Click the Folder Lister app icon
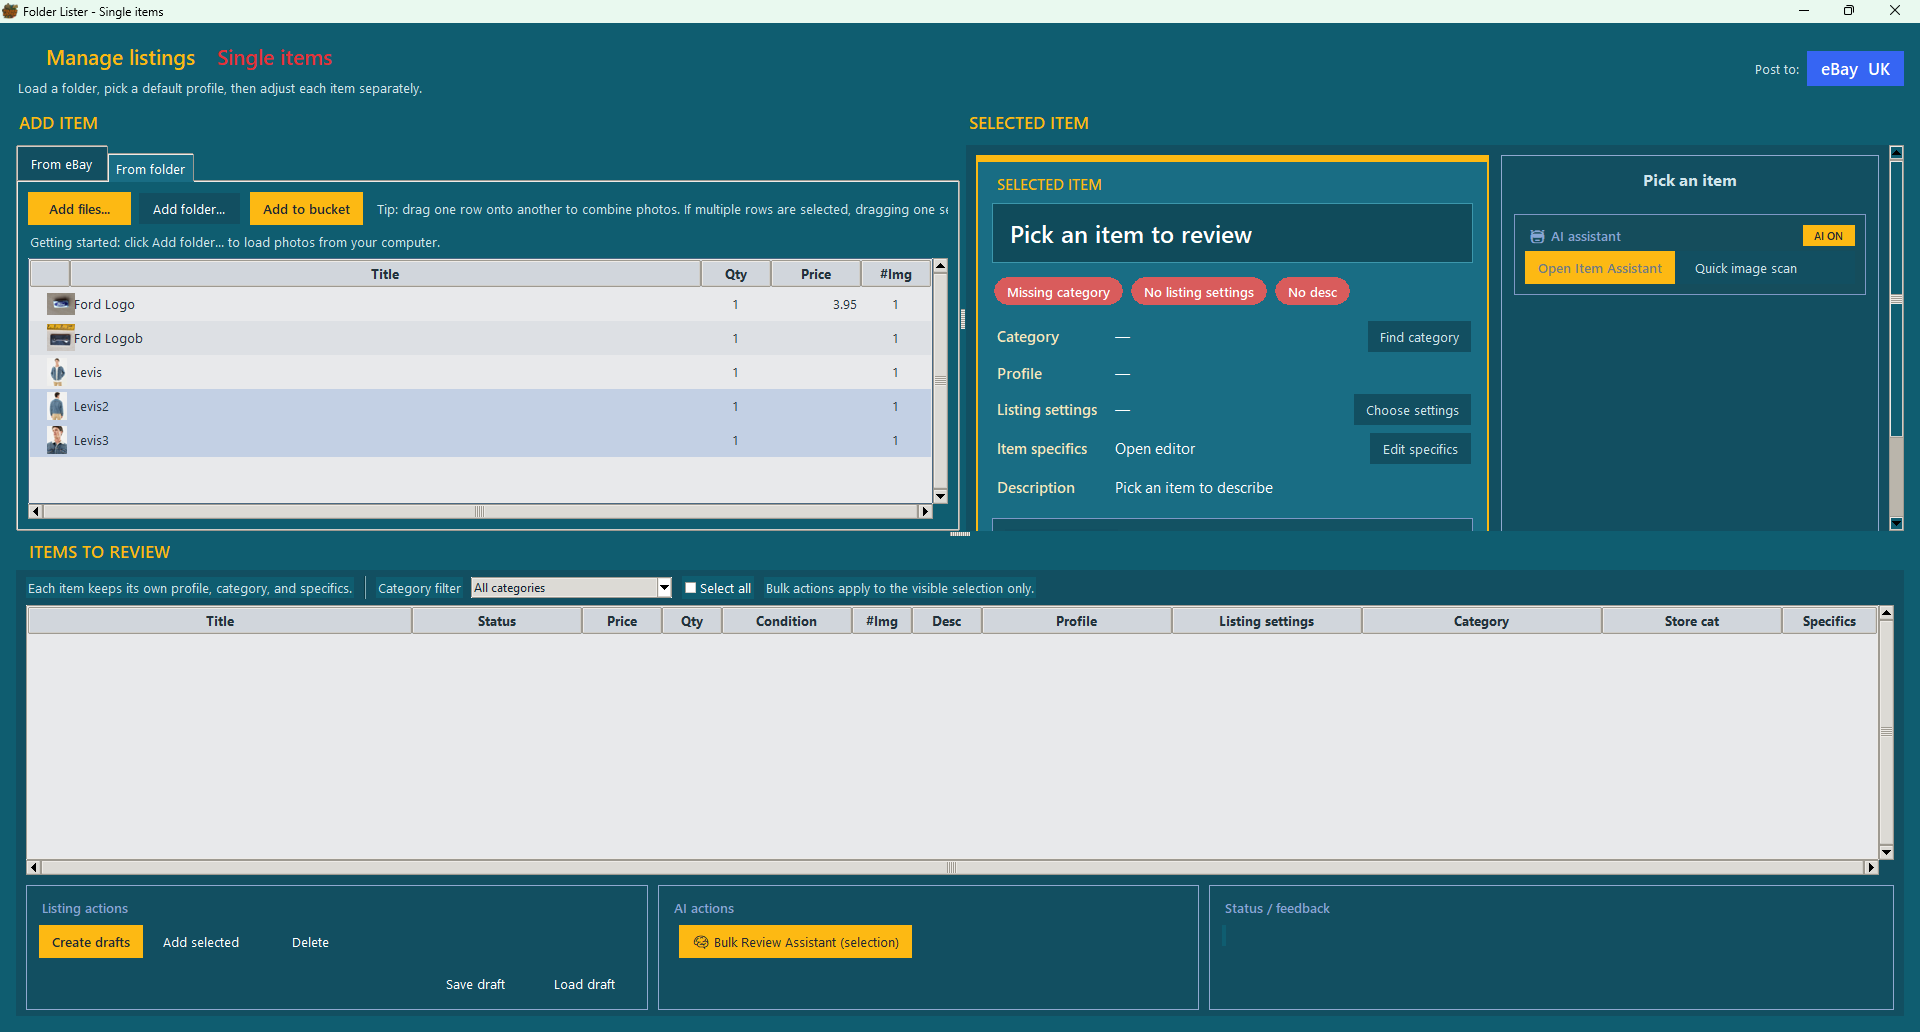Viewport: 1920px width, 1032px height. [11, 11]
